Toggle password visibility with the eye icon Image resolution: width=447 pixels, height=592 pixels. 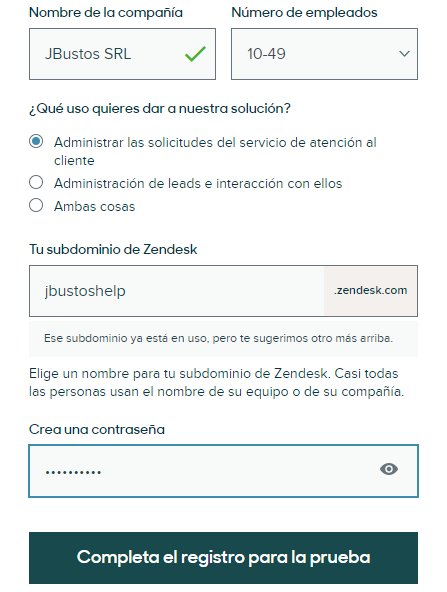[x=388, y=469]
